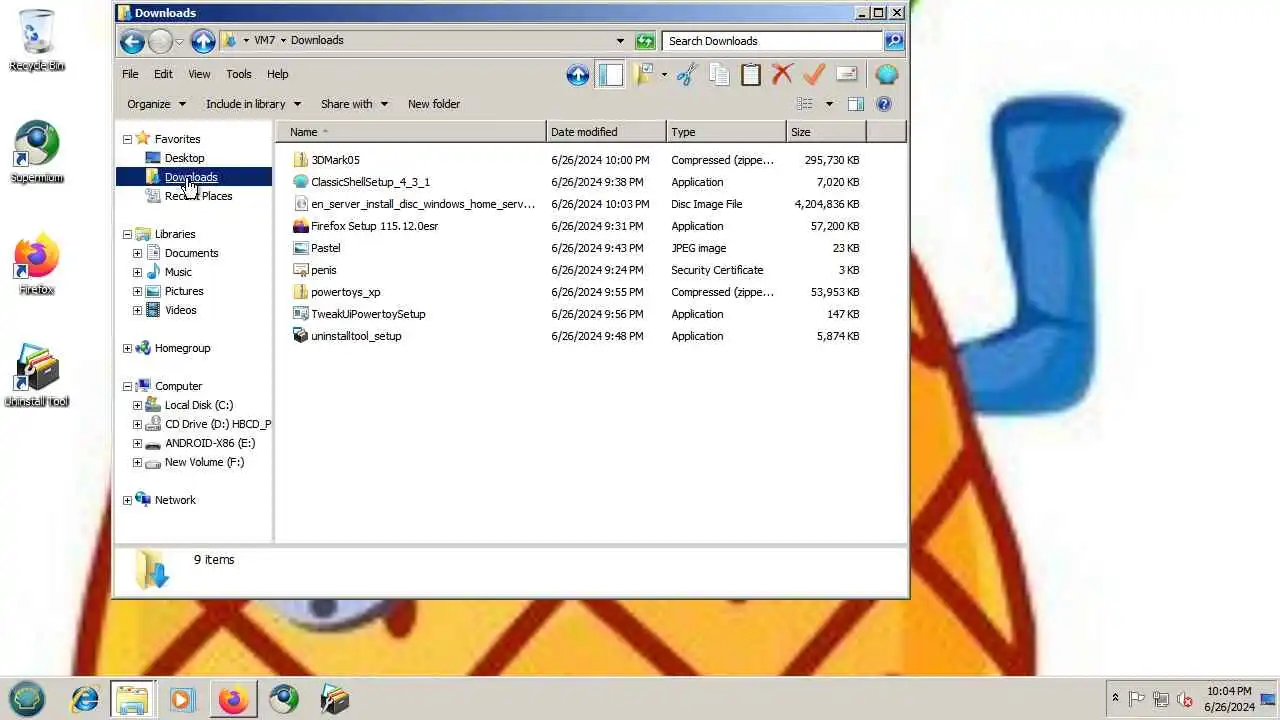Expand the Homegroup tree node
The image size is (1280, 720).
click(x=127, y=348)
